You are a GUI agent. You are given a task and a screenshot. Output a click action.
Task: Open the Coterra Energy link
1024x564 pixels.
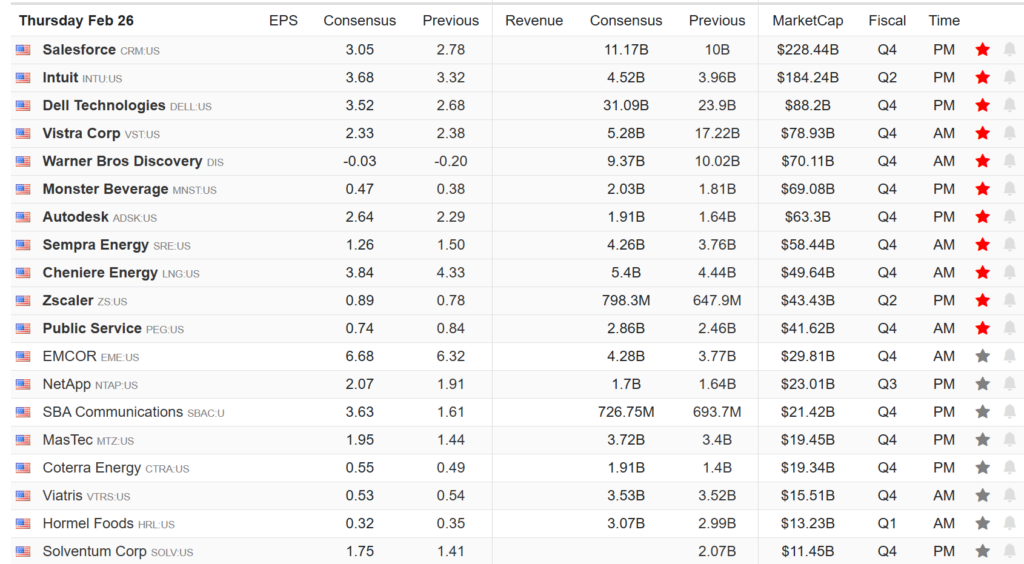click(91, 467)
